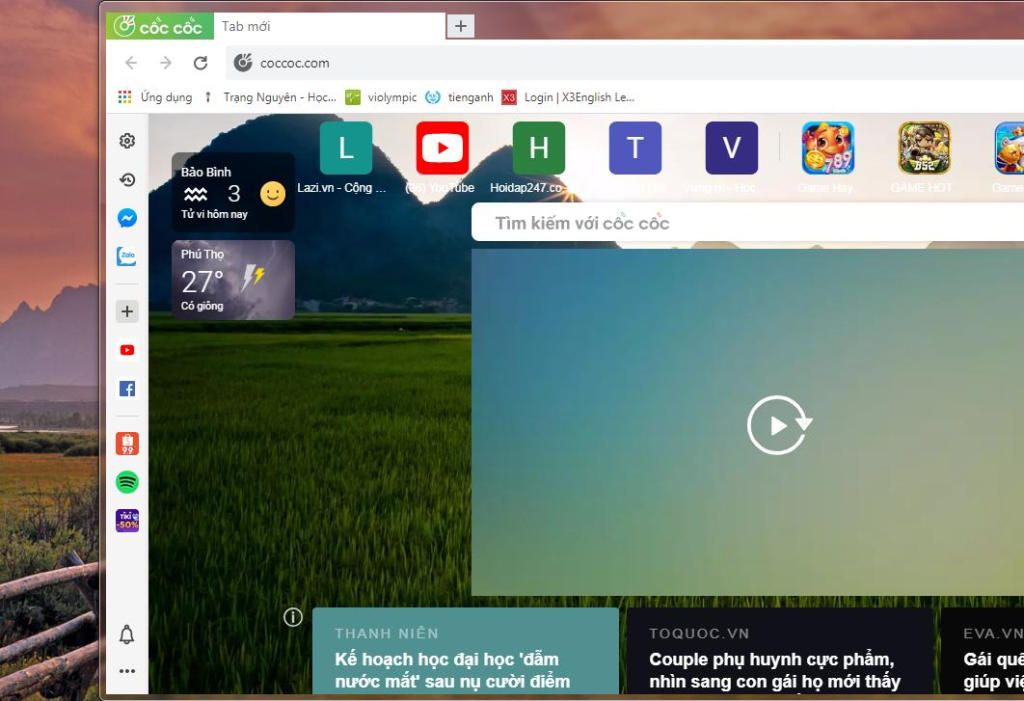
Task: Open sidebar settings gear icon
Action: point(127,140)
